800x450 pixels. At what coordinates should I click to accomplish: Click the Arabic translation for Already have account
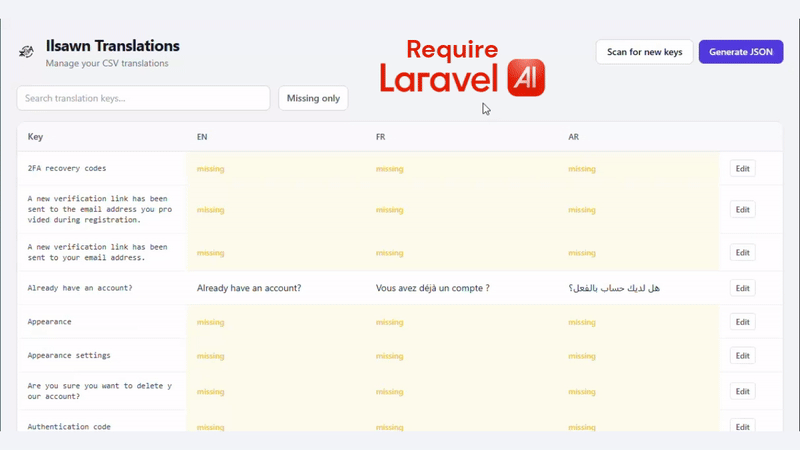pos(614,288)
